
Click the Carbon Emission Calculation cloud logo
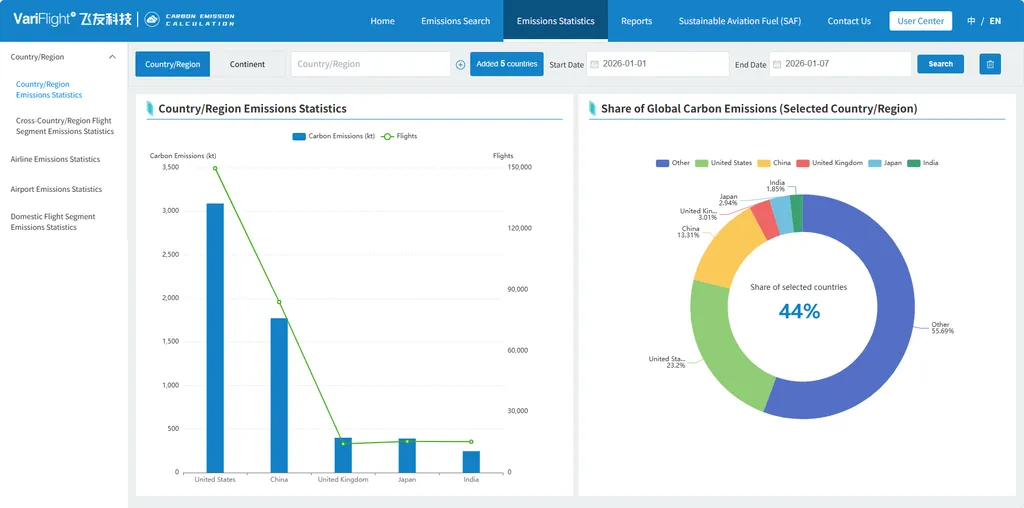click(x=189, y=20)
